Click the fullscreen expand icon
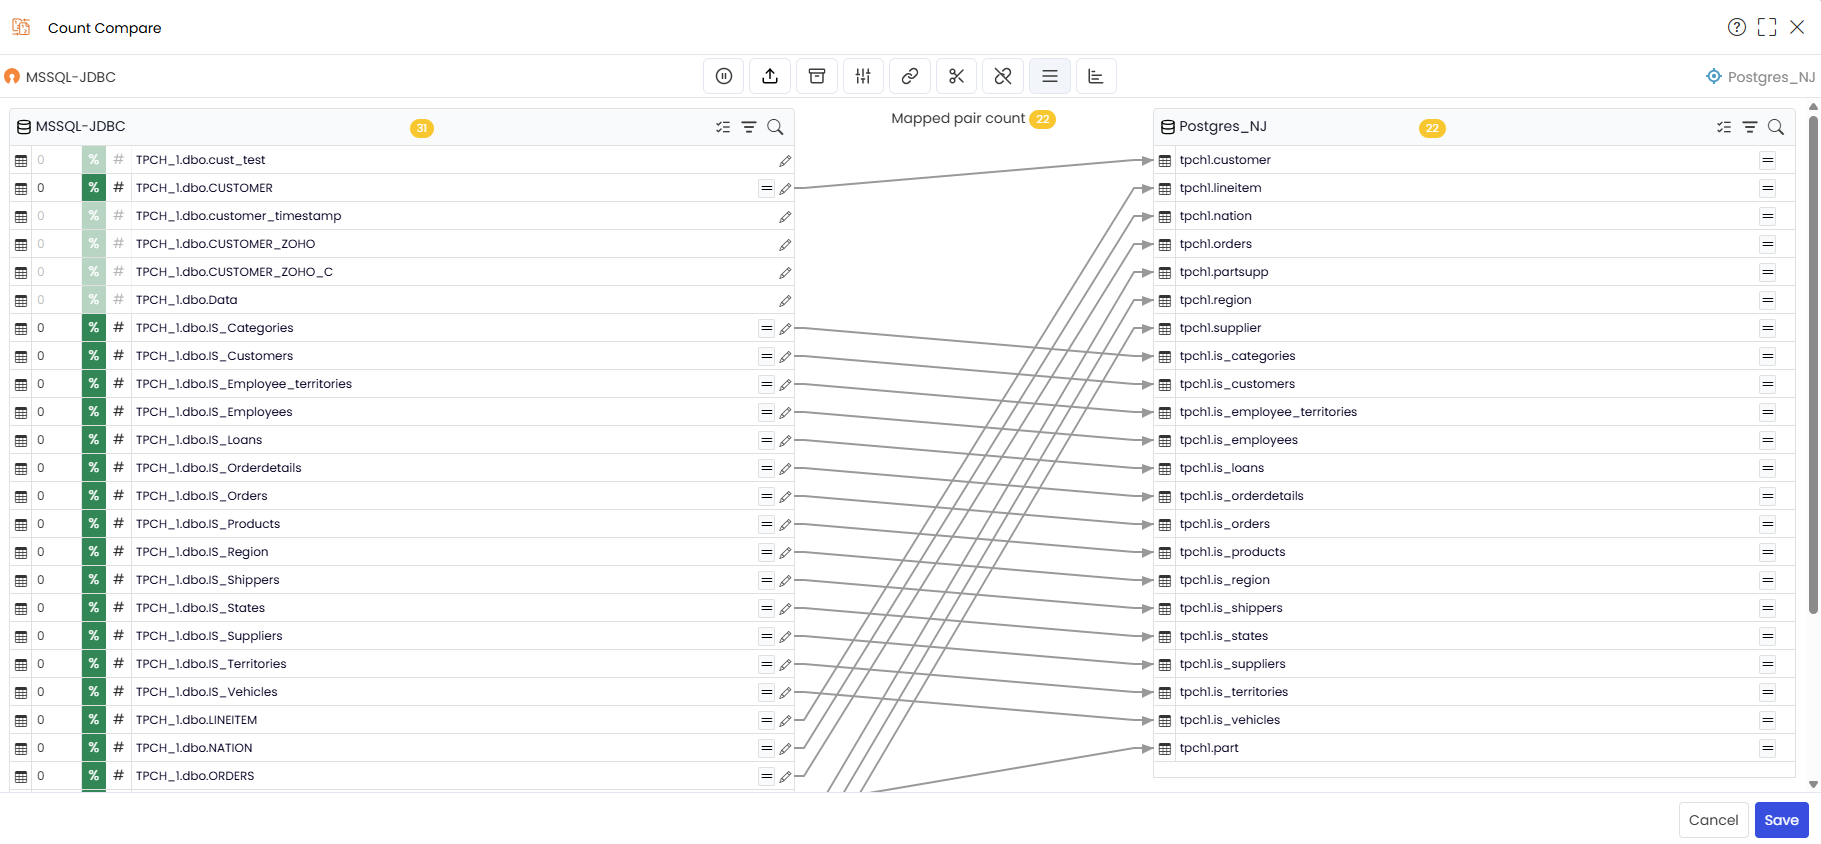The image size is (1821, 844). point(1767,27)
